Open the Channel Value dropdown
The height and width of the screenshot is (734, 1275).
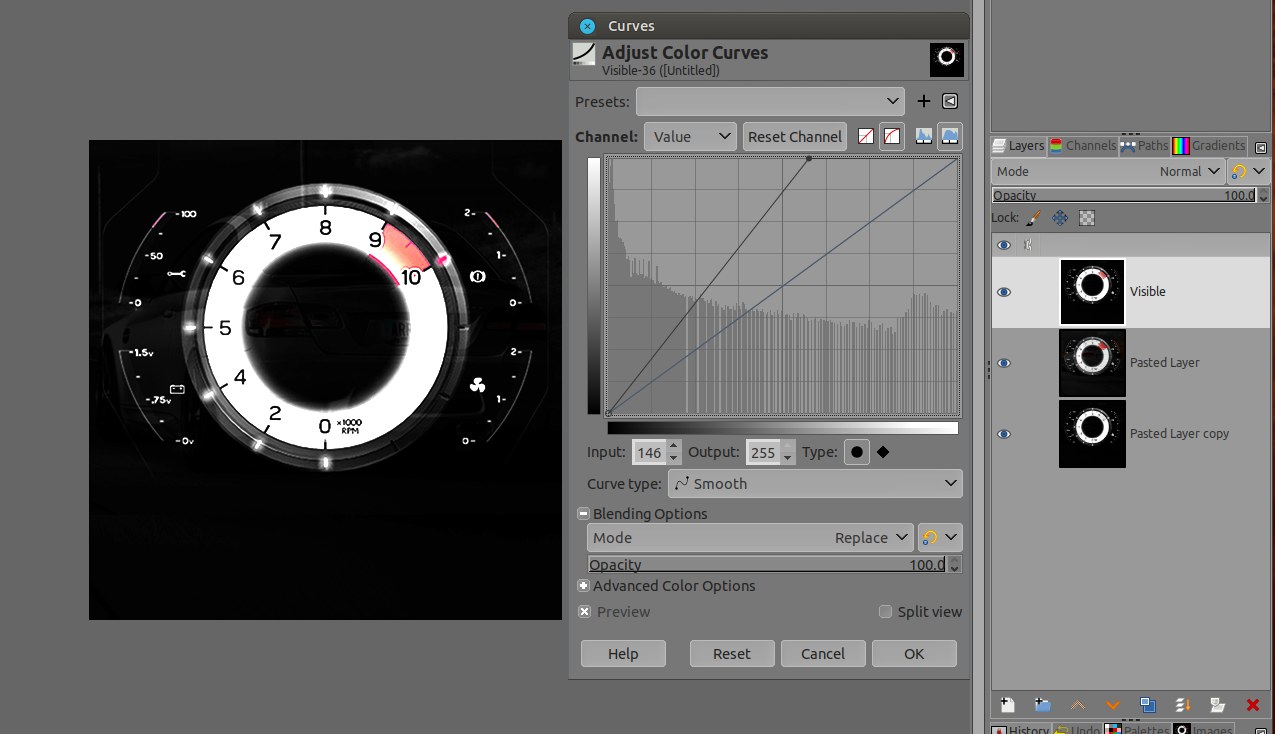[690, 137]
